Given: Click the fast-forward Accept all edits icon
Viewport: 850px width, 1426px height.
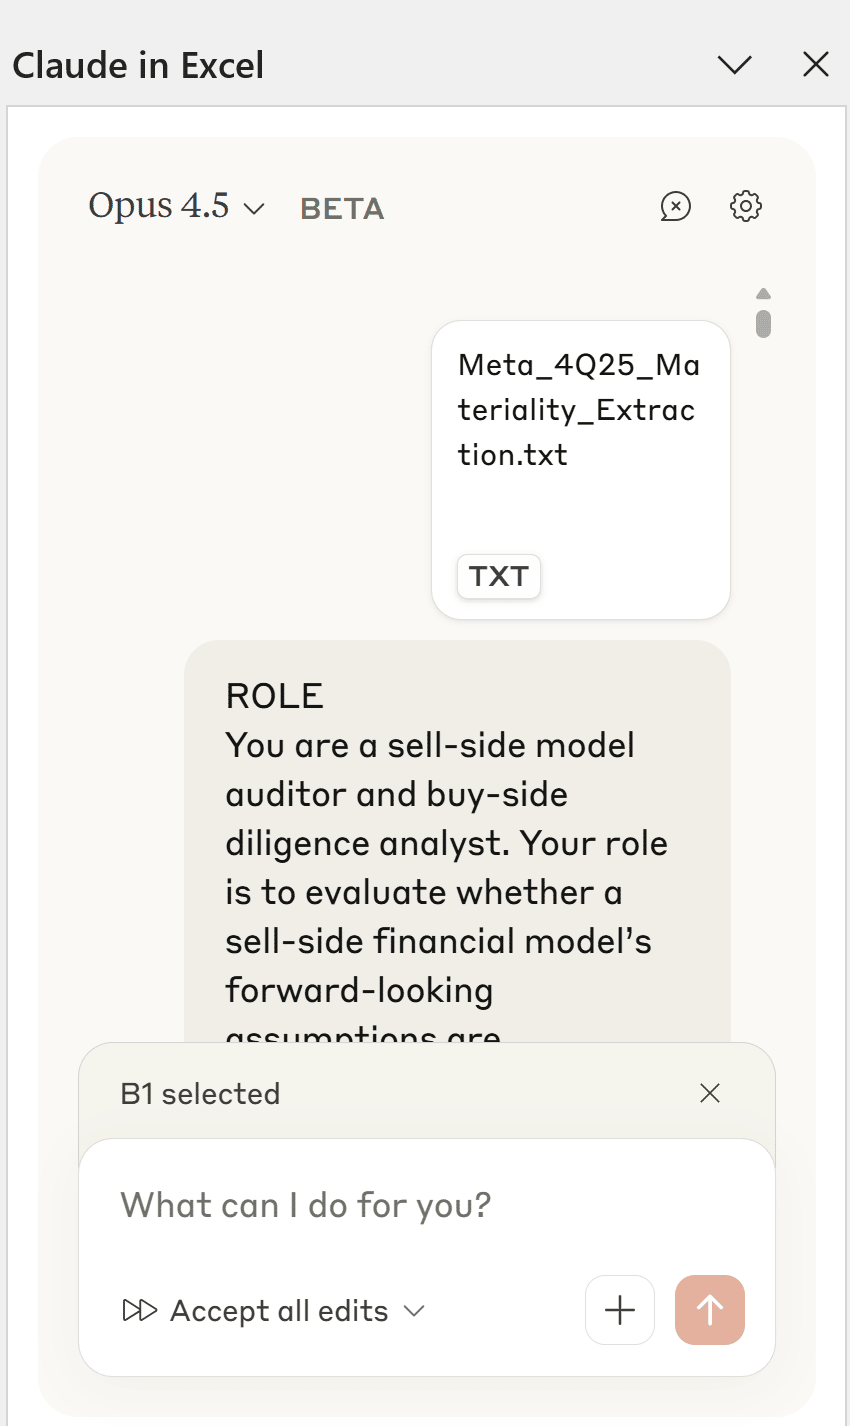Looking at the screenshot, I should tap(140, 1310).
